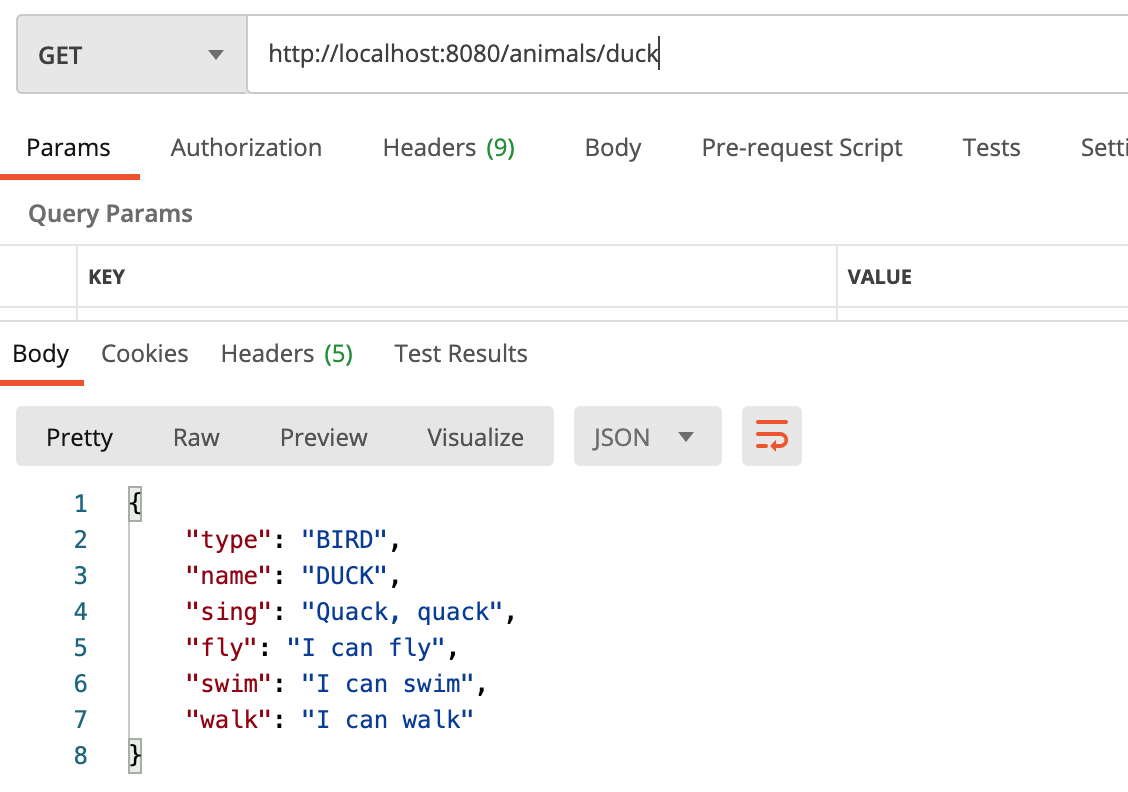Viewport: 1128px width, 792px height.
Task: Click the "I can walk" value
Action: (x=387, y=719)
